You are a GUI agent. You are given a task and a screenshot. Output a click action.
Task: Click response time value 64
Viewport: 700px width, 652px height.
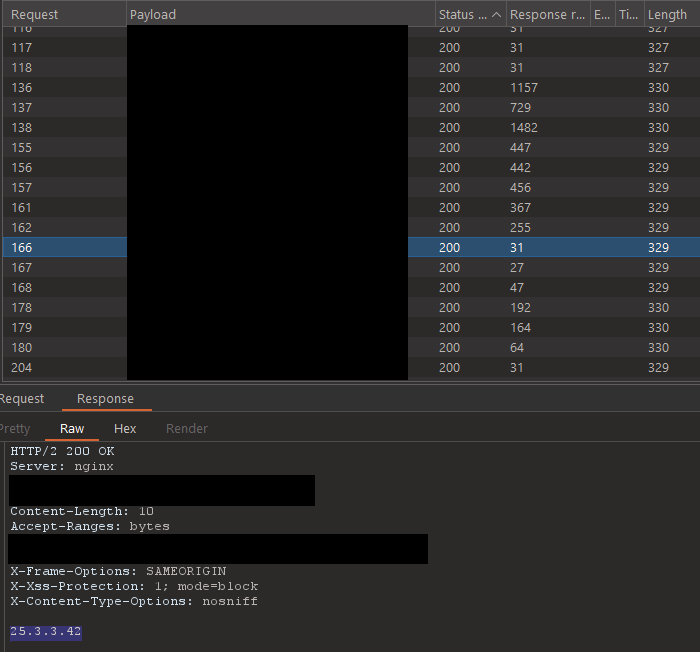coord(517,347)
